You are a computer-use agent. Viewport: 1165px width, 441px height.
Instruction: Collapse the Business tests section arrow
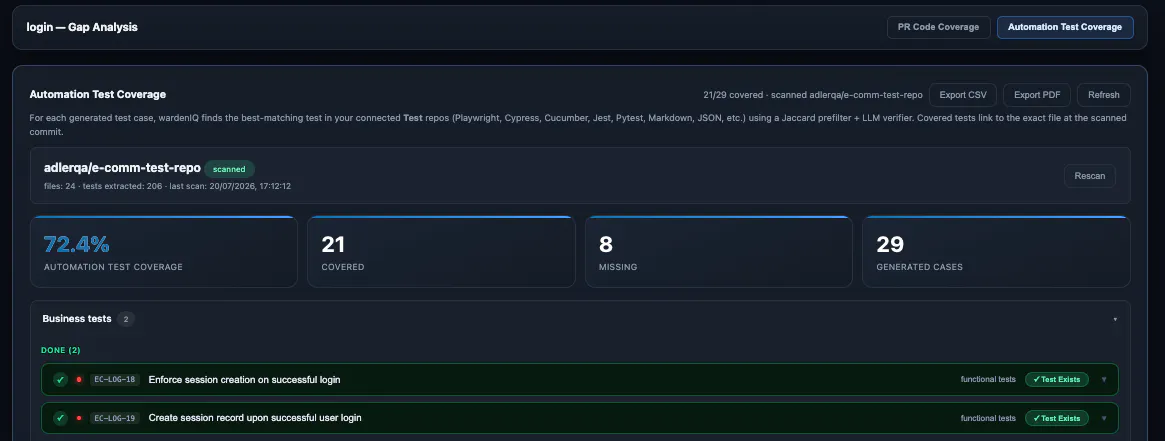1114,319
